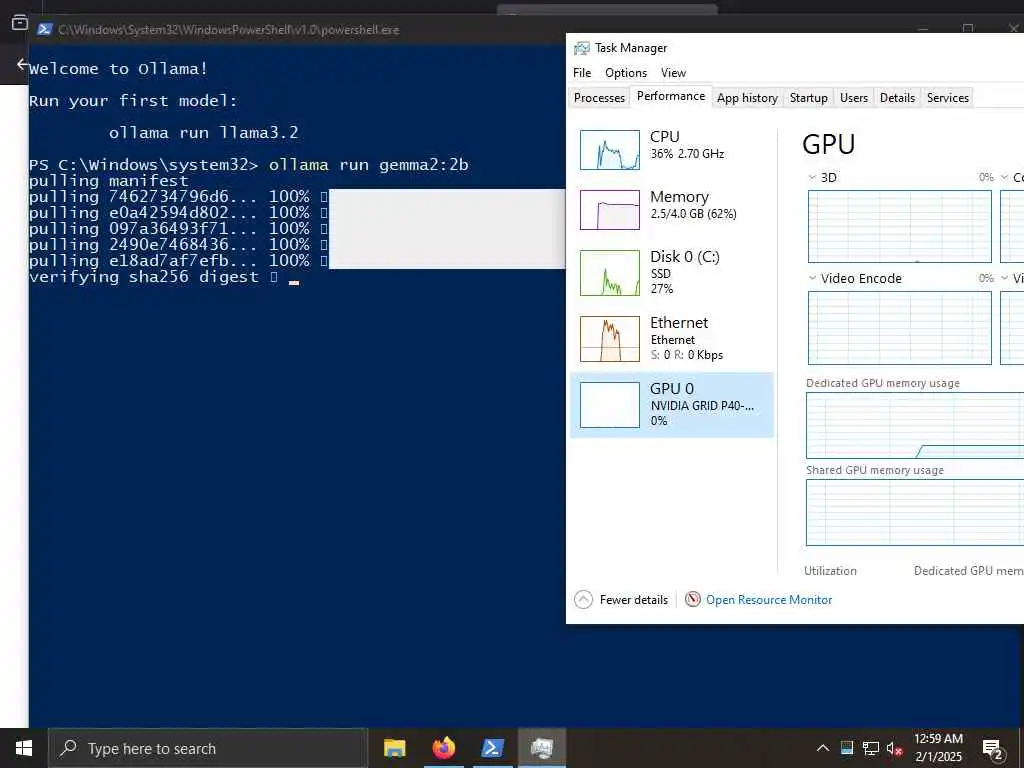Click the back arrow left of PowerShell

coord(22,64)
